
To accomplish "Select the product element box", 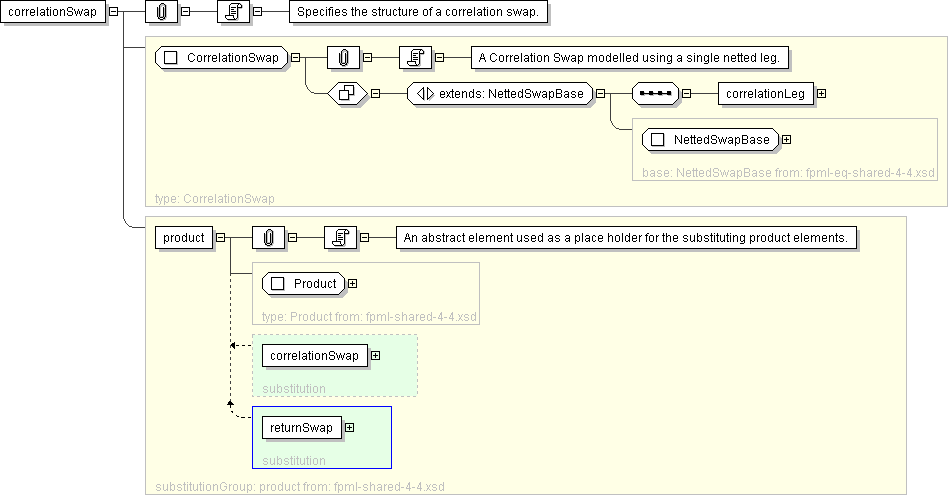I will pyautogui.click(x=184, y=238).
